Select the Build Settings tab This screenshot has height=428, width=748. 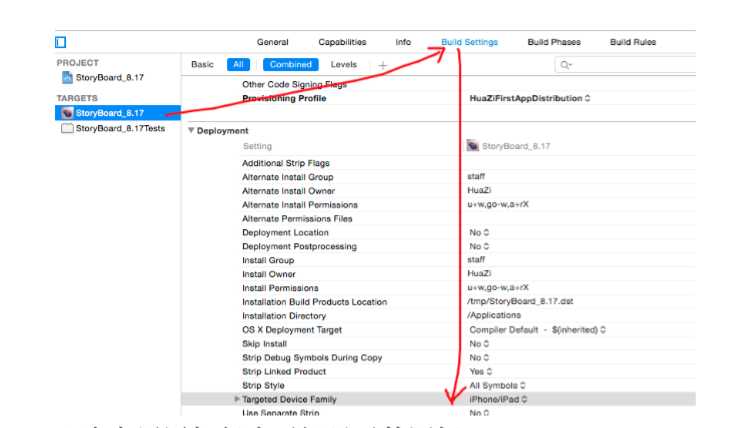[469, 42]
